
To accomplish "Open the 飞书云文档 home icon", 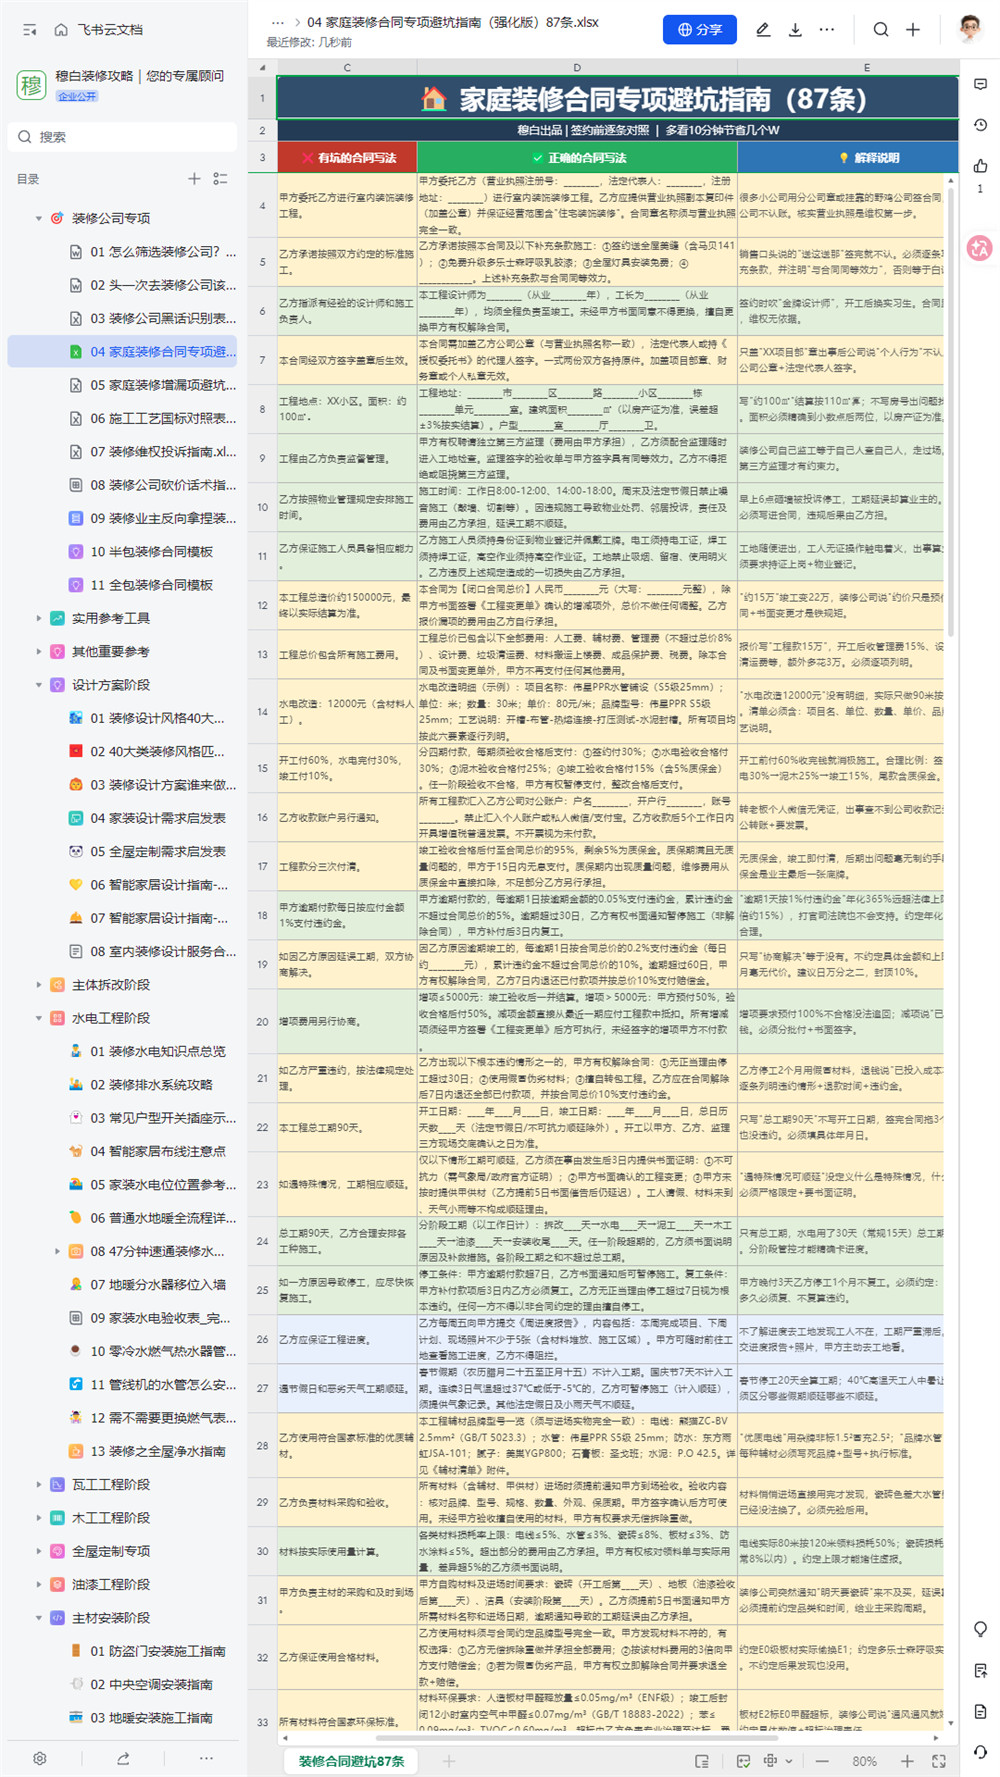I will [61, 30].
